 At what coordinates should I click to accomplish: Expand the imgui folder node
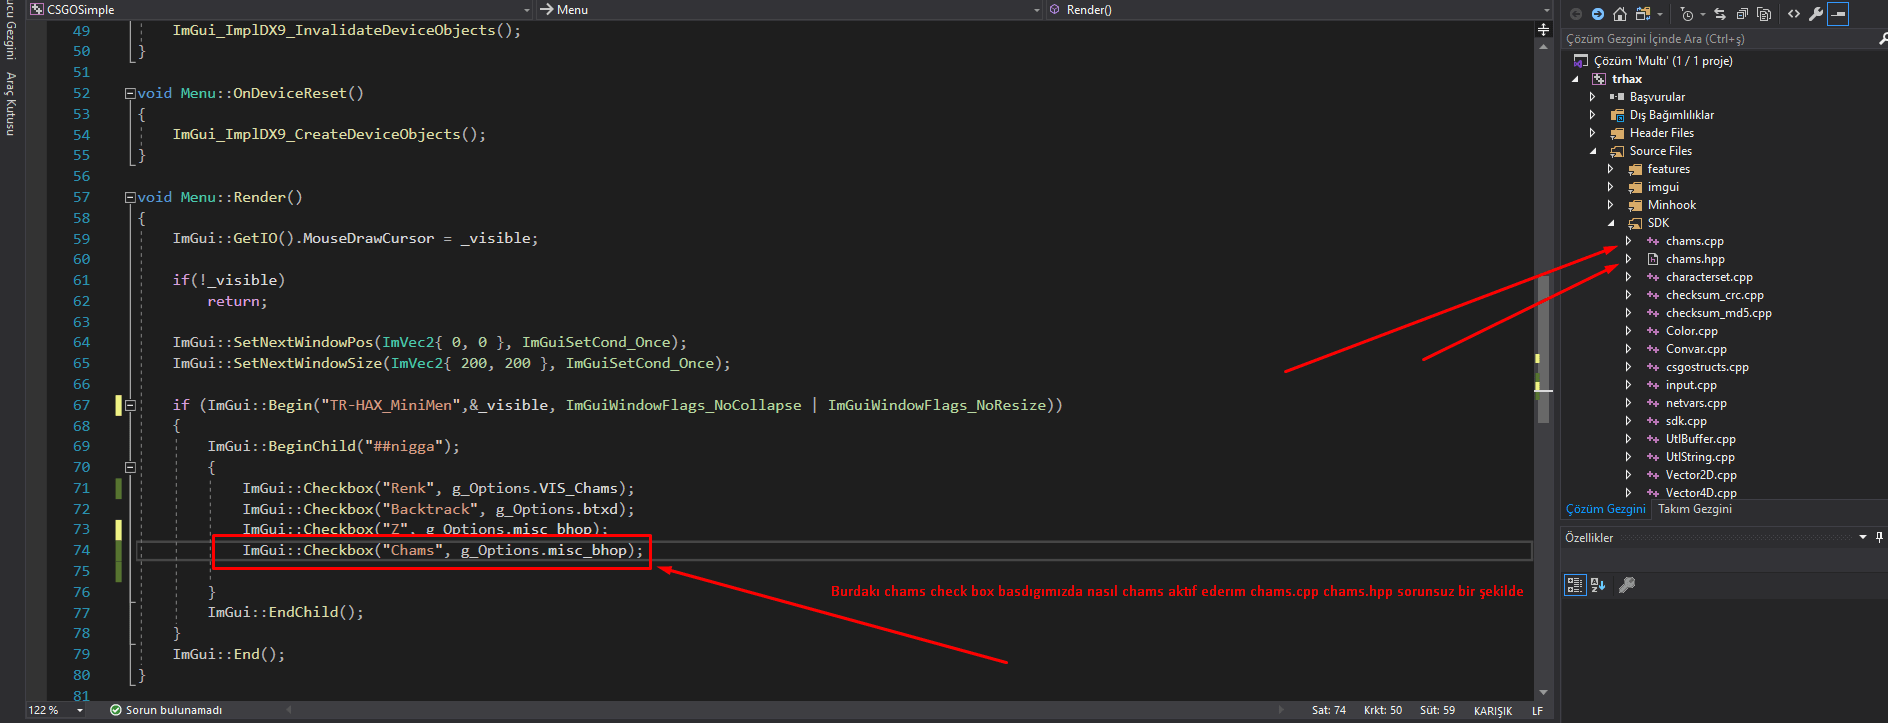(1610, 187)
